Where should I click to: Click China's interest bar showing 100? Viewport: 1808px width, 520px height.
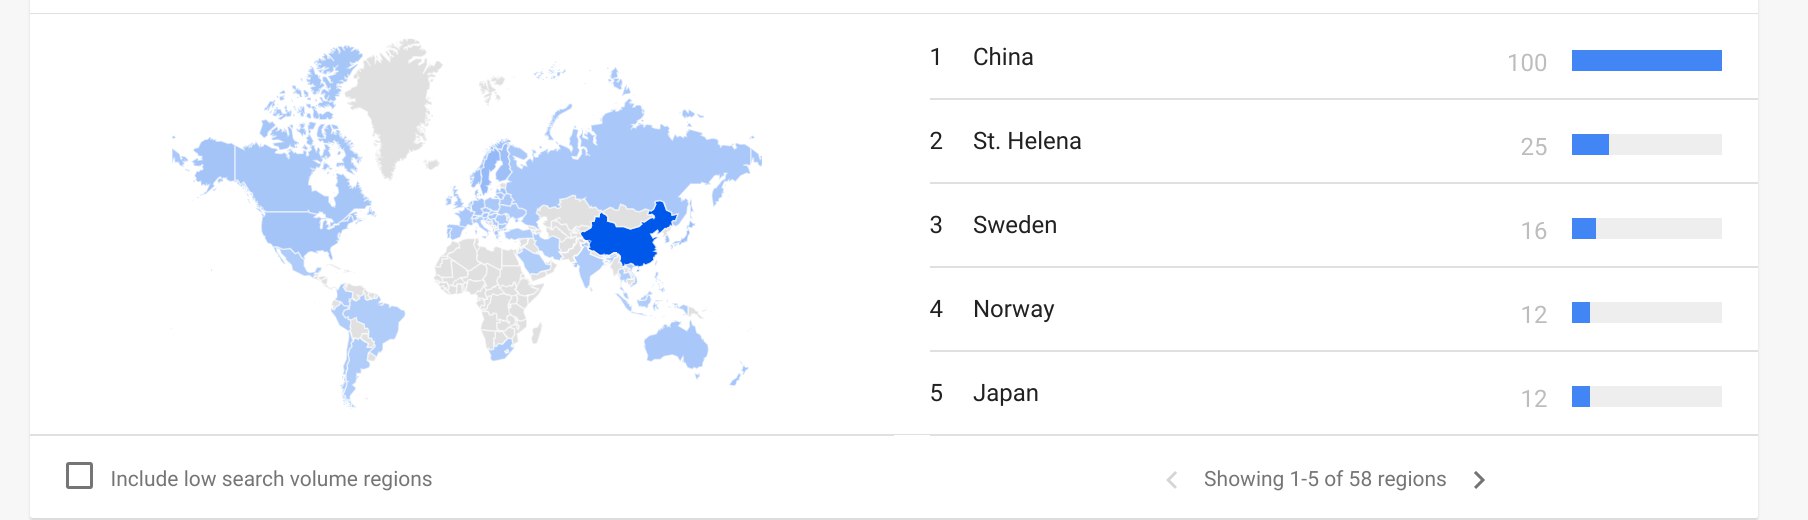tap(1647, 61)
